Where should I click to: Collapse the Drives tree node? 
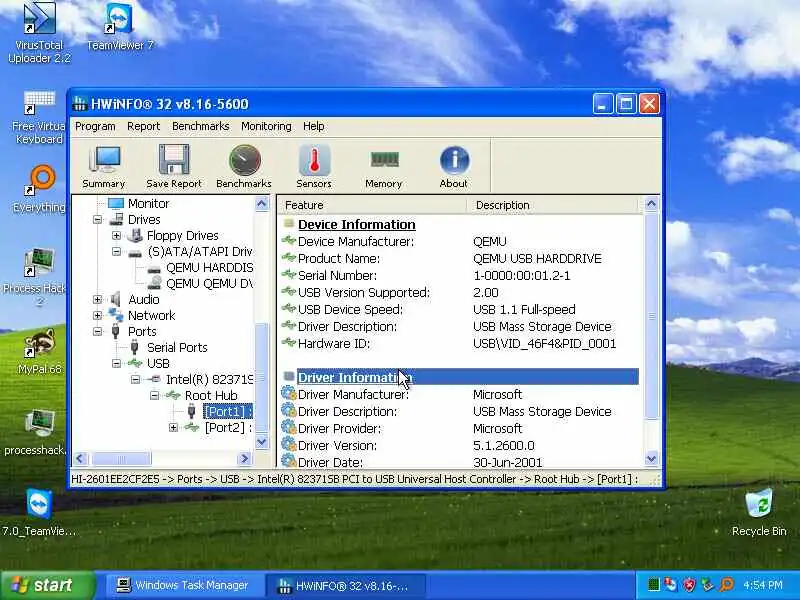point(97,219)
